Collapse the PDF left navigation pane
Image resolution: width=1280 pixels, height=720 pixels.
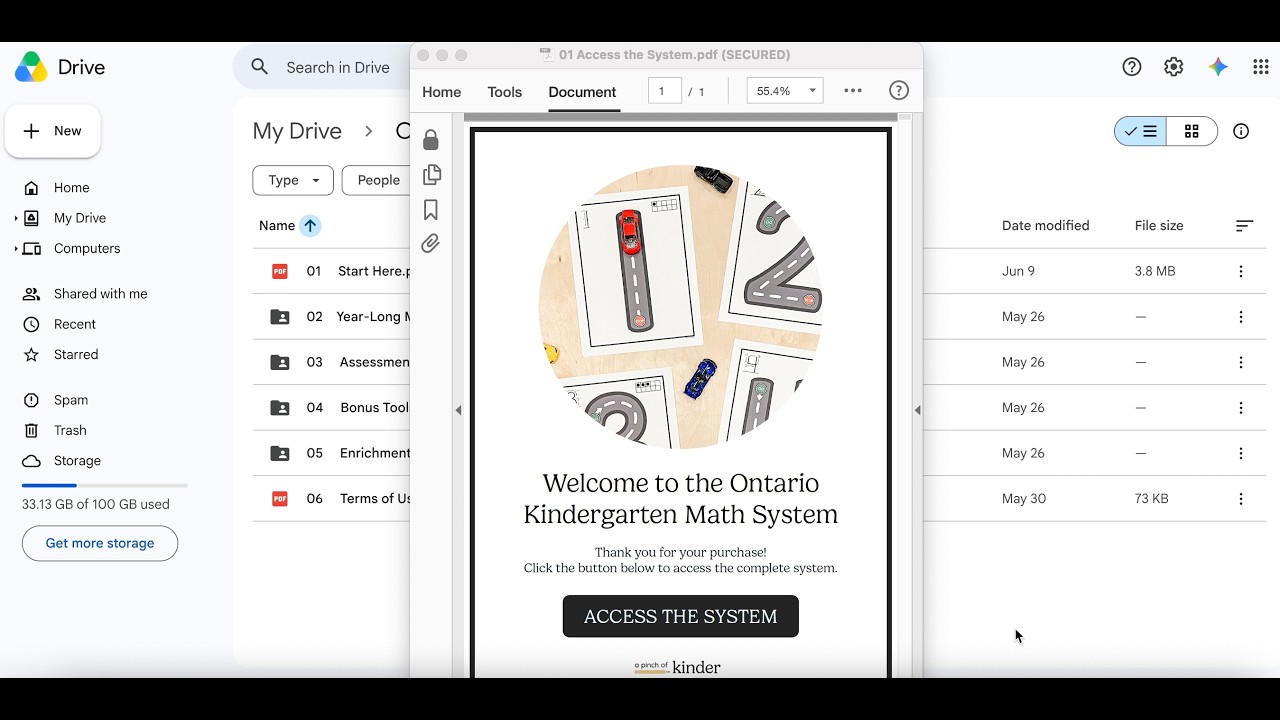coord(458,410)
